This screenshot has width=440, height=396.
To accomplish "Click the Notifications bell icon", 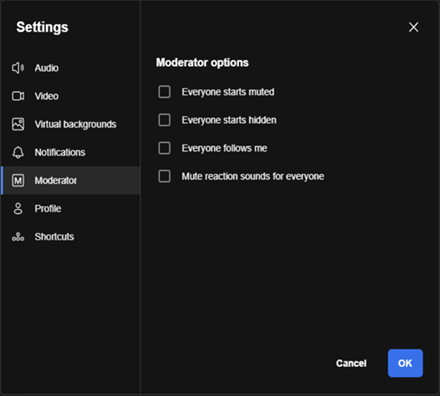I will pos(18,152).
